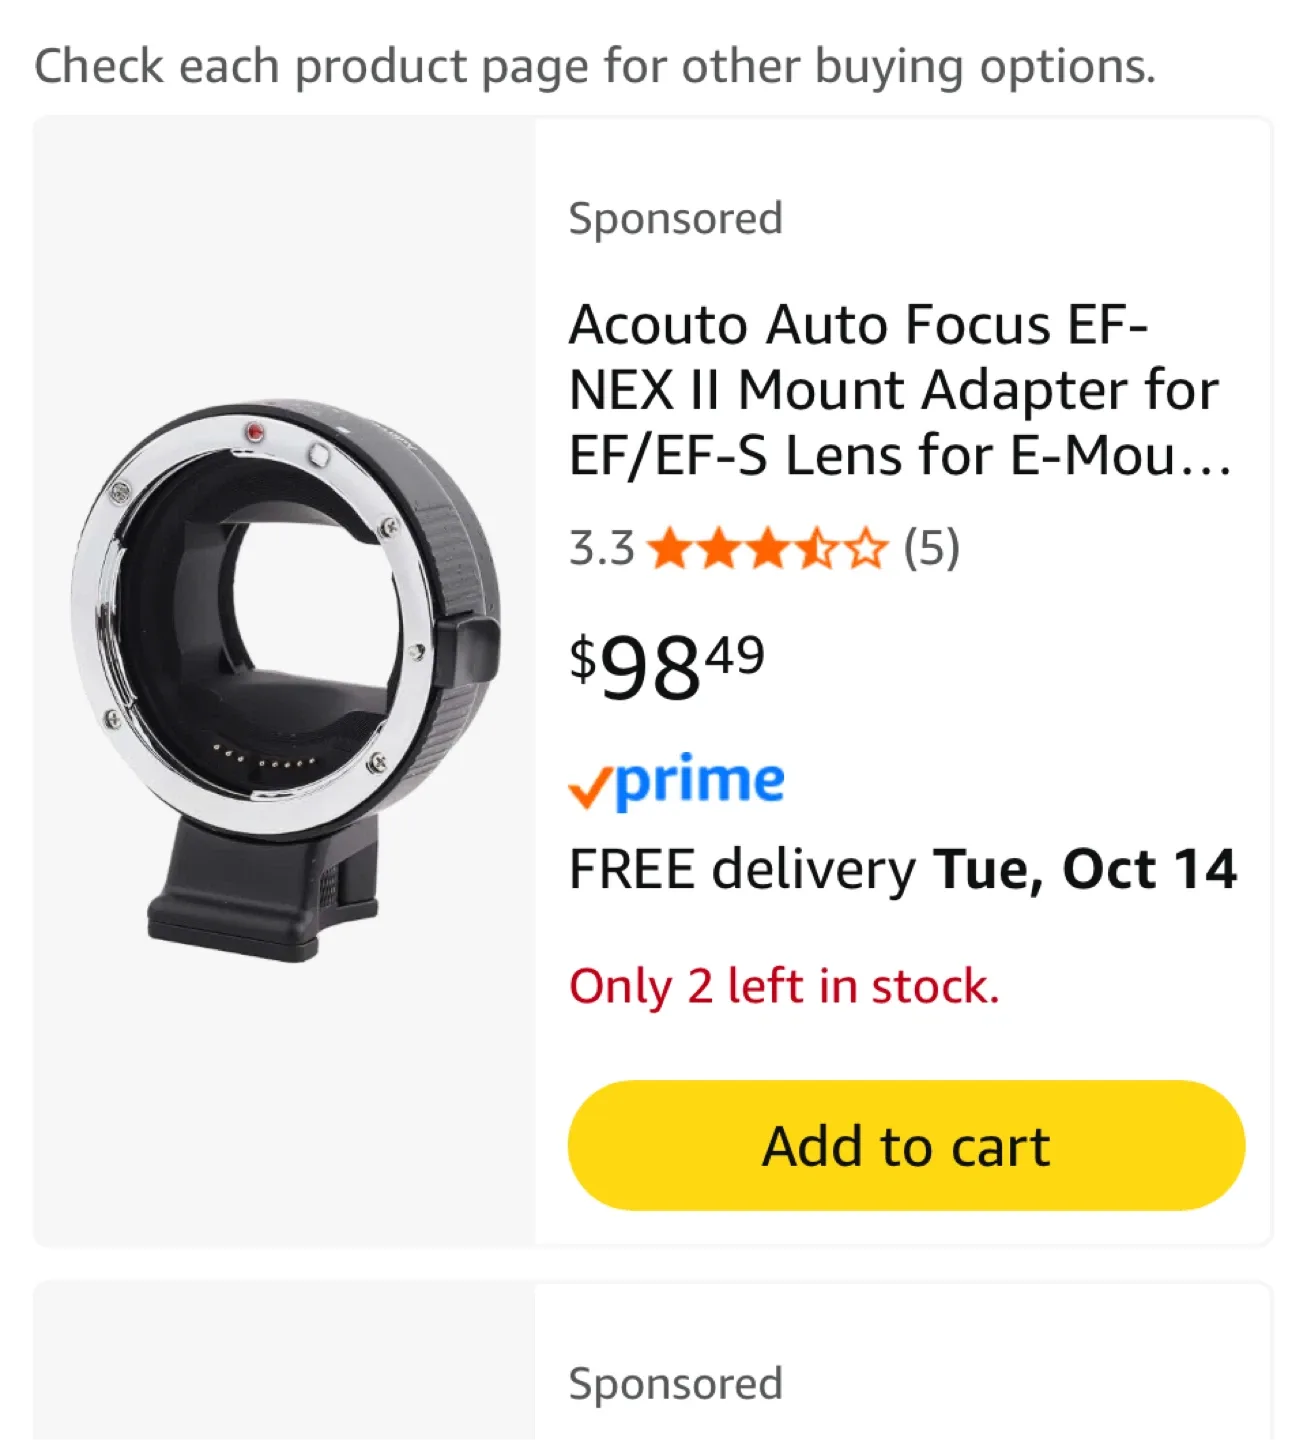This screenshot has width=1307, height=1440.
Task: Select the $98.49 price
Action: coord(667,667)
